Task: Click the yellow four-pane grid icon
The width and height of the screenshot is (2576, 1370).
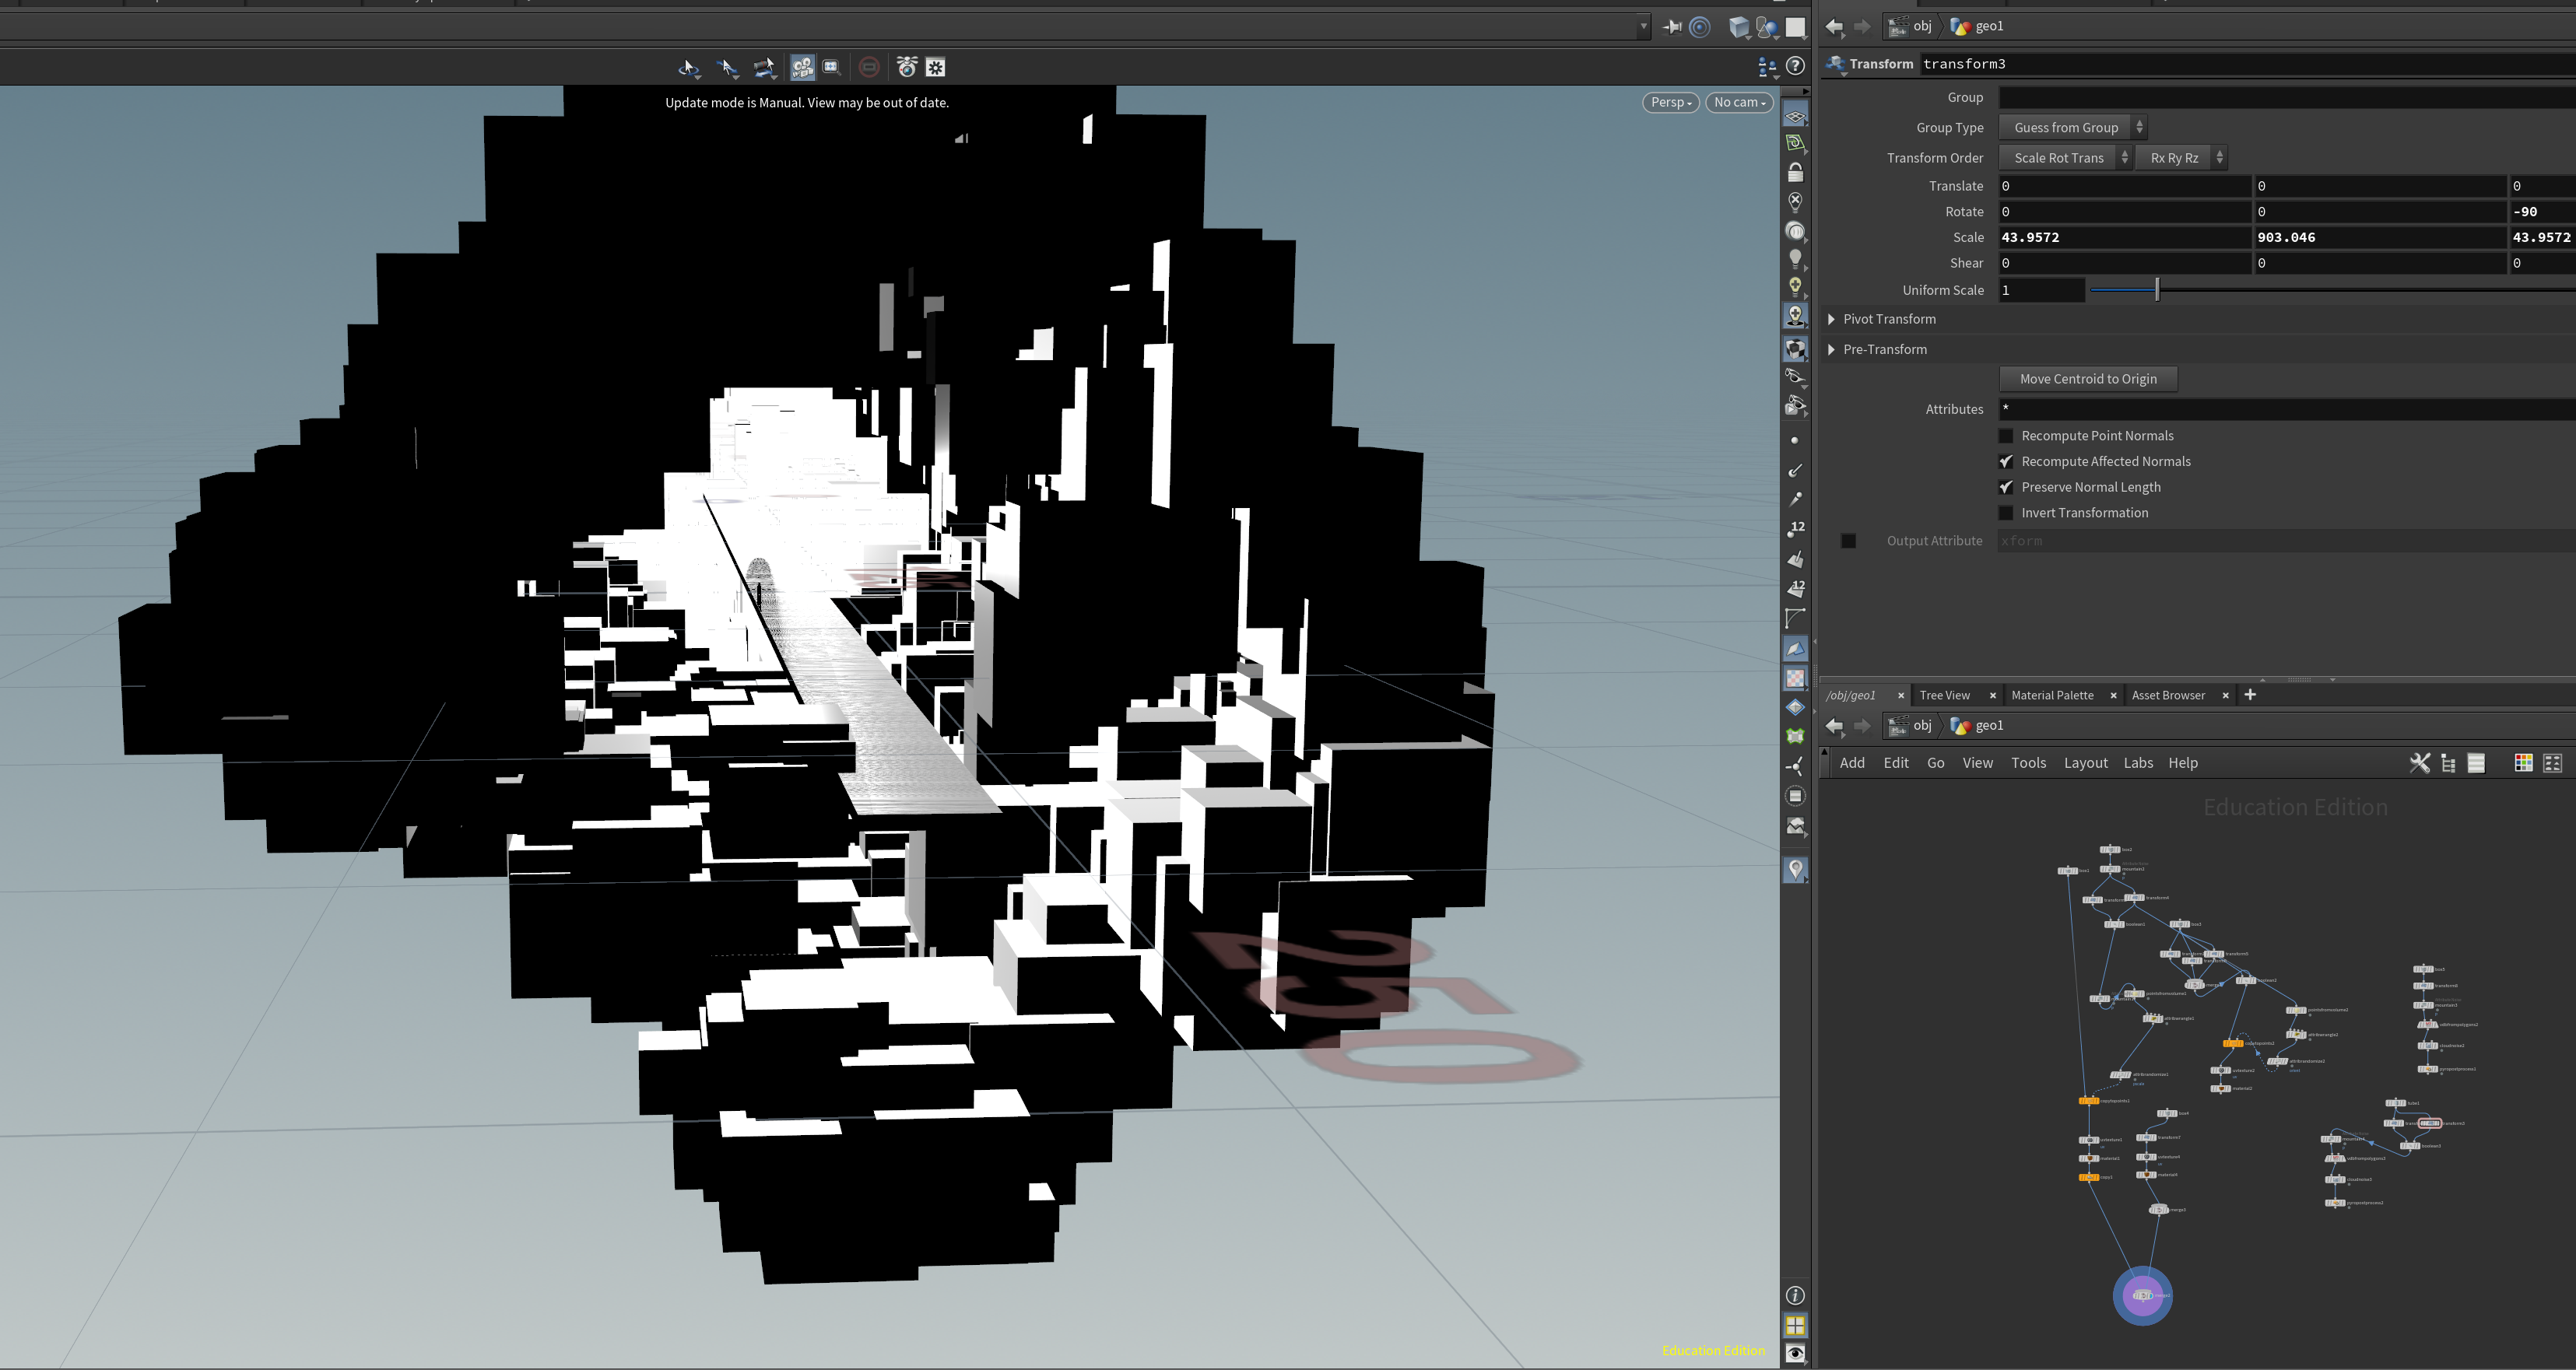Action: (1795, 1325)
